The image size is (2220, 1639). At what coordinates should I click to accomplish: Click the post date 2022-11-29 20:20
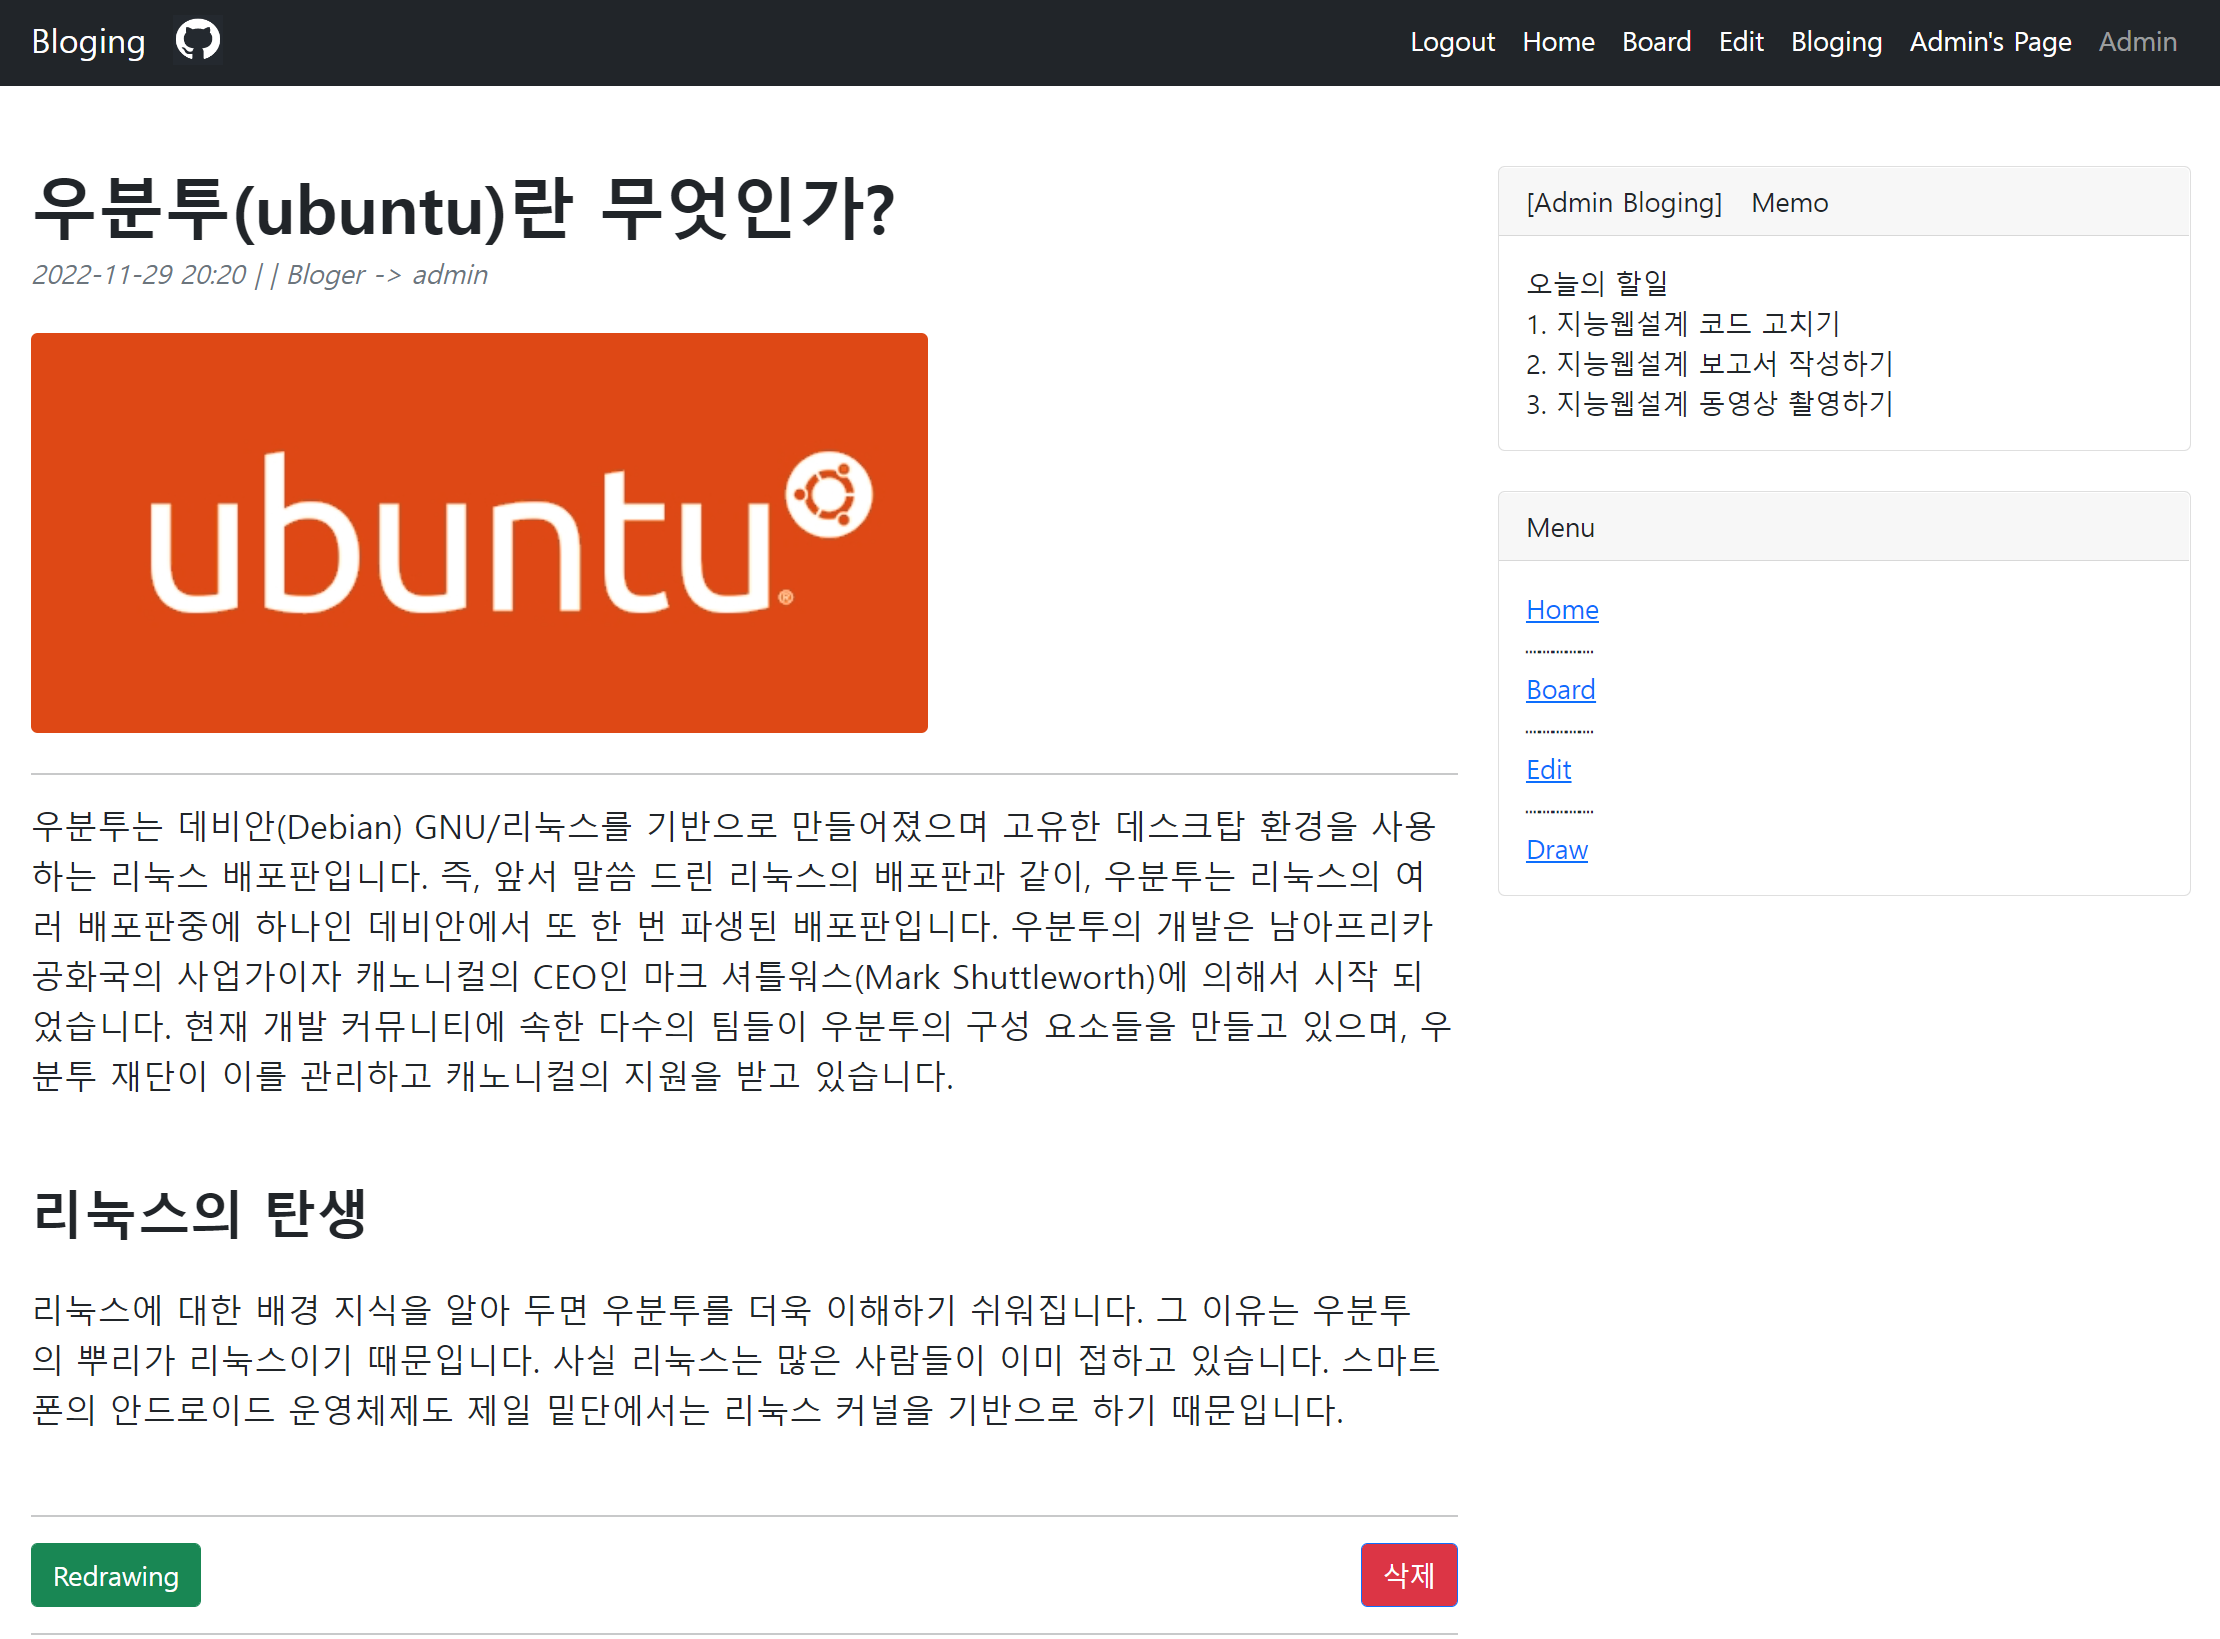[139, 275]
